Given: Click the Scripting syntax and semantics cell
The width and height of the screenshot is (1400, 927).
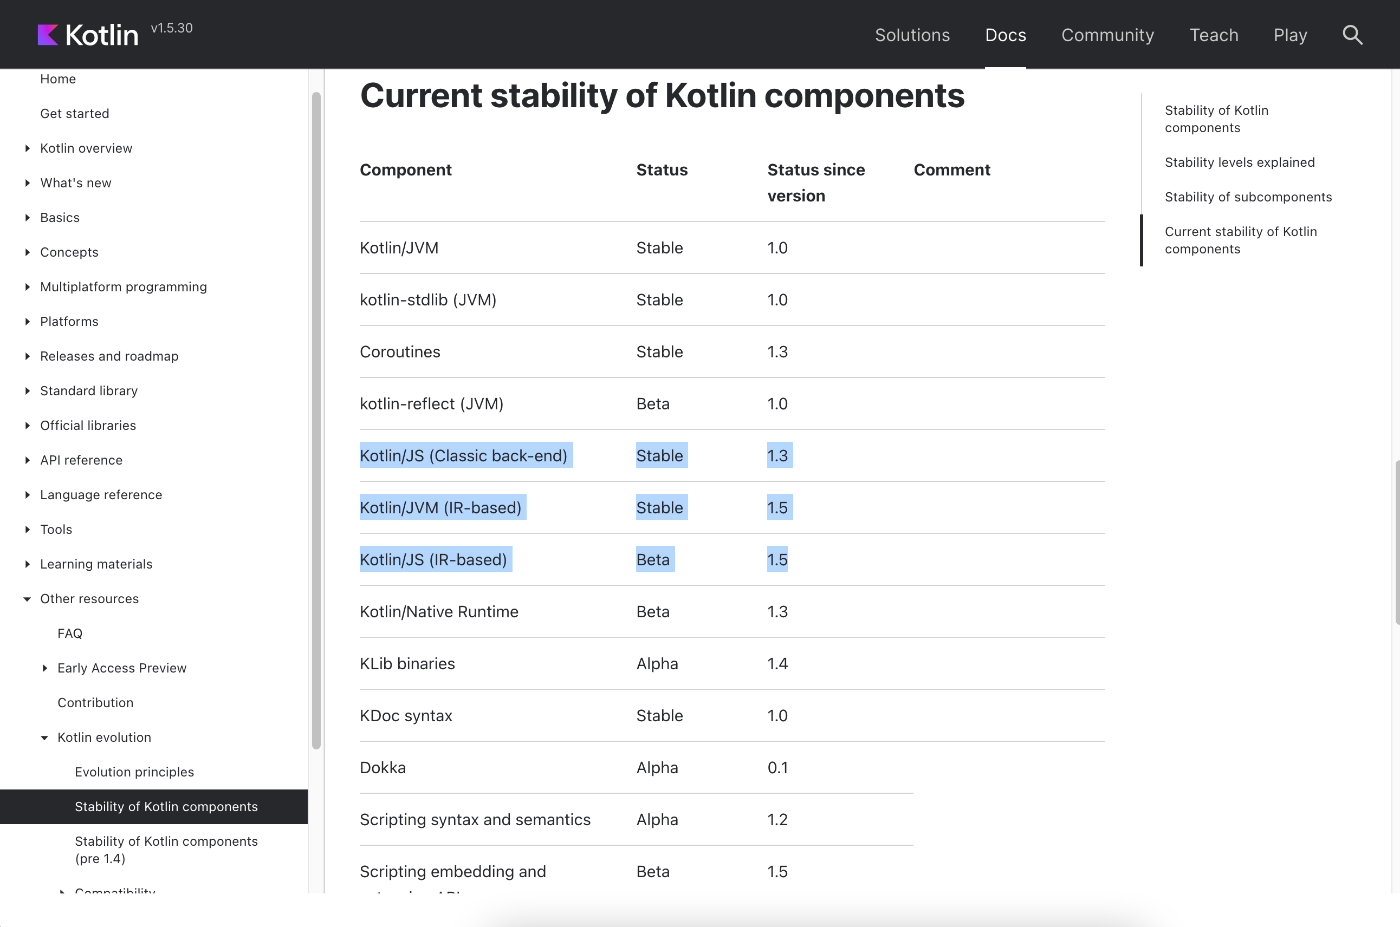Looking at the screenshot, I should click(475, 820).
